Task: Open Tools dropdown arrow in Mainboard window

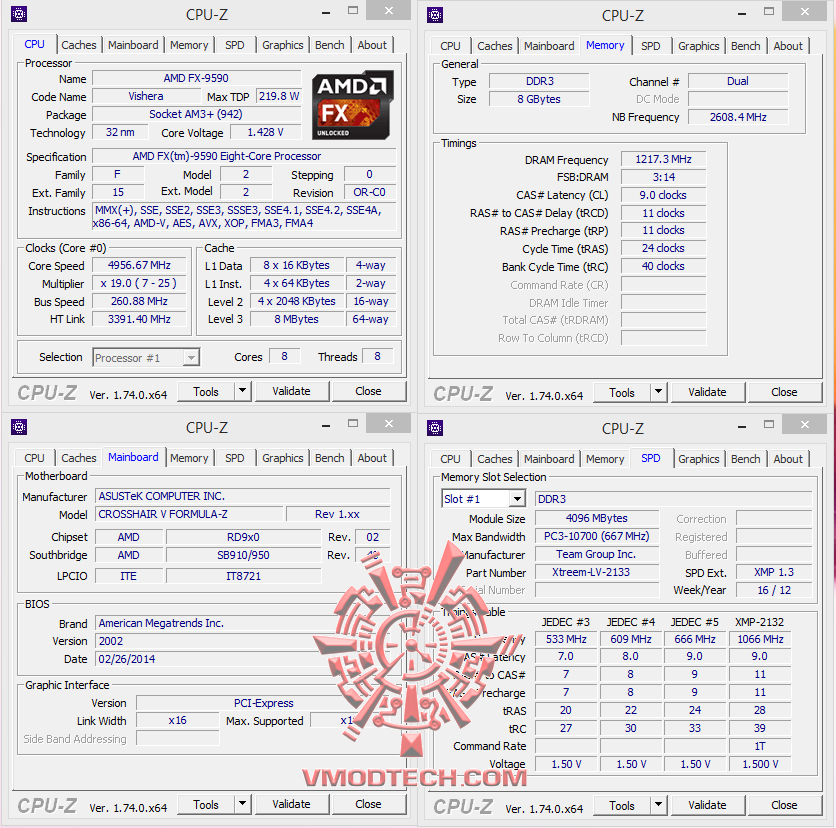Action: pos(243,803)
